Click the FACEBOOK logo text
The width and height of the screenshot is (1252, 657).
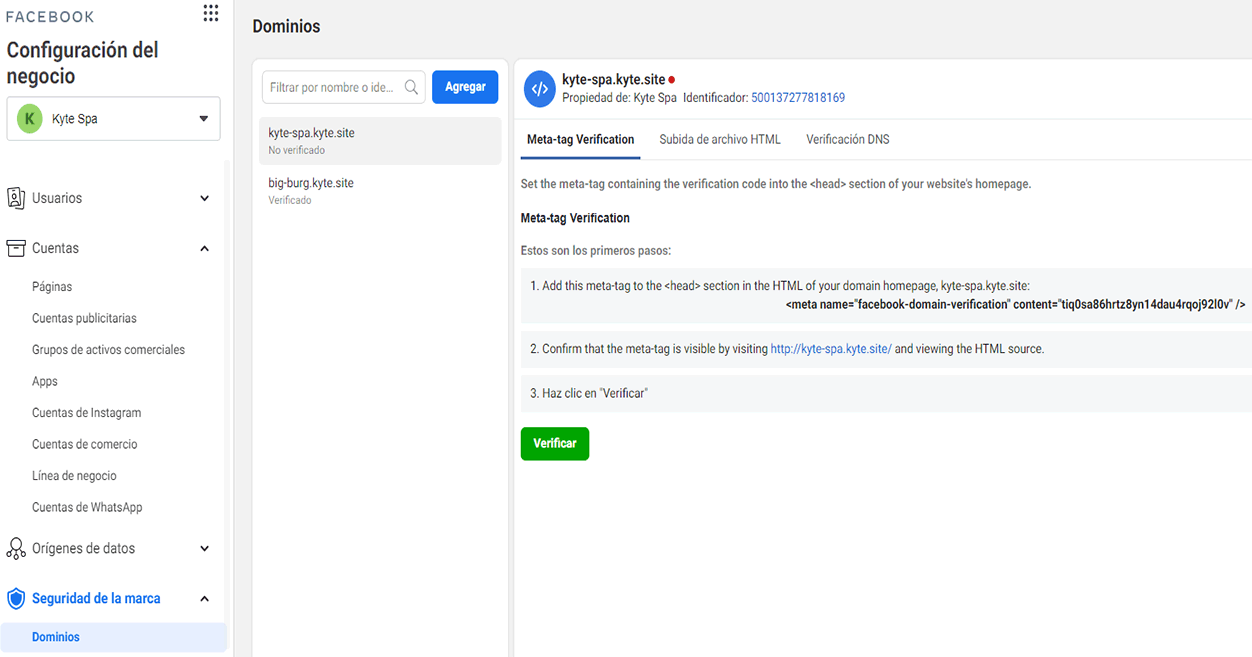(x=50, y=17)
